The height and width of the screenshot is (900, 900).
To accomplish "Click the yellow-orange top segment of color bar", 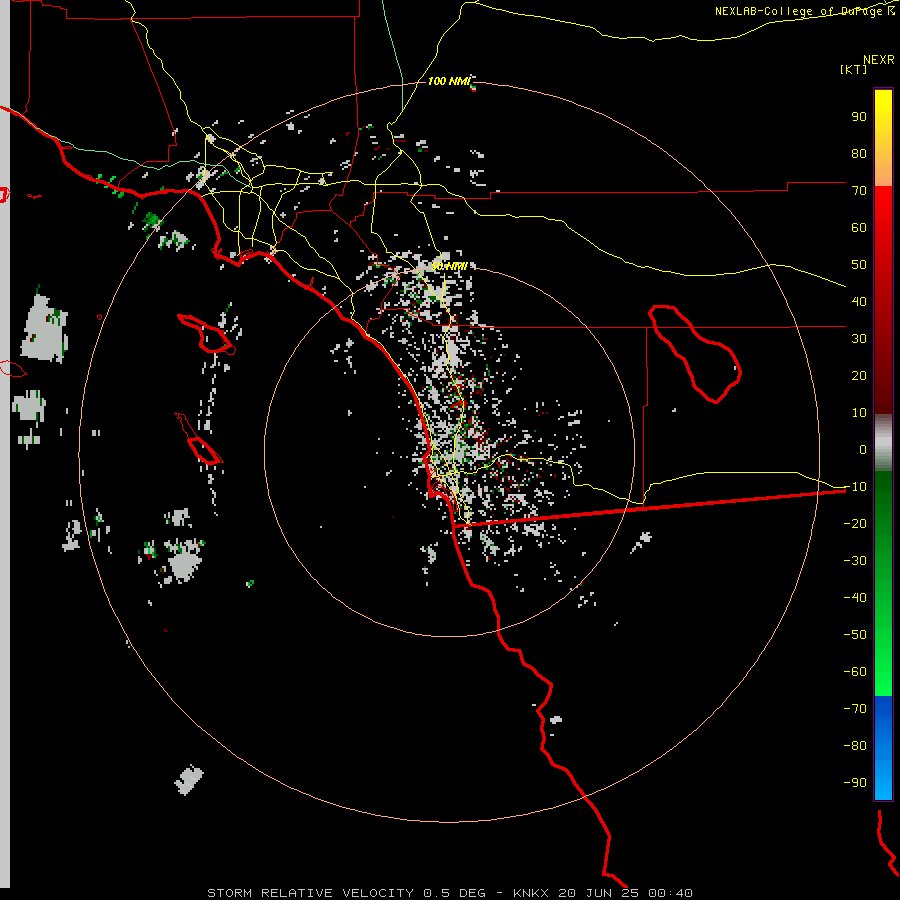I will point(883,138).
